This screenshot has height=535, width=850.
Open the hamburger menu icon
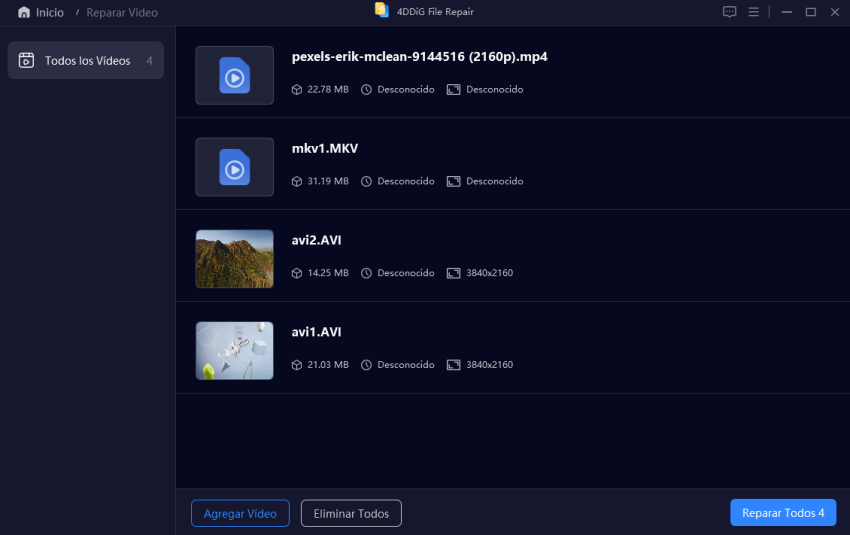pos(754,12)
